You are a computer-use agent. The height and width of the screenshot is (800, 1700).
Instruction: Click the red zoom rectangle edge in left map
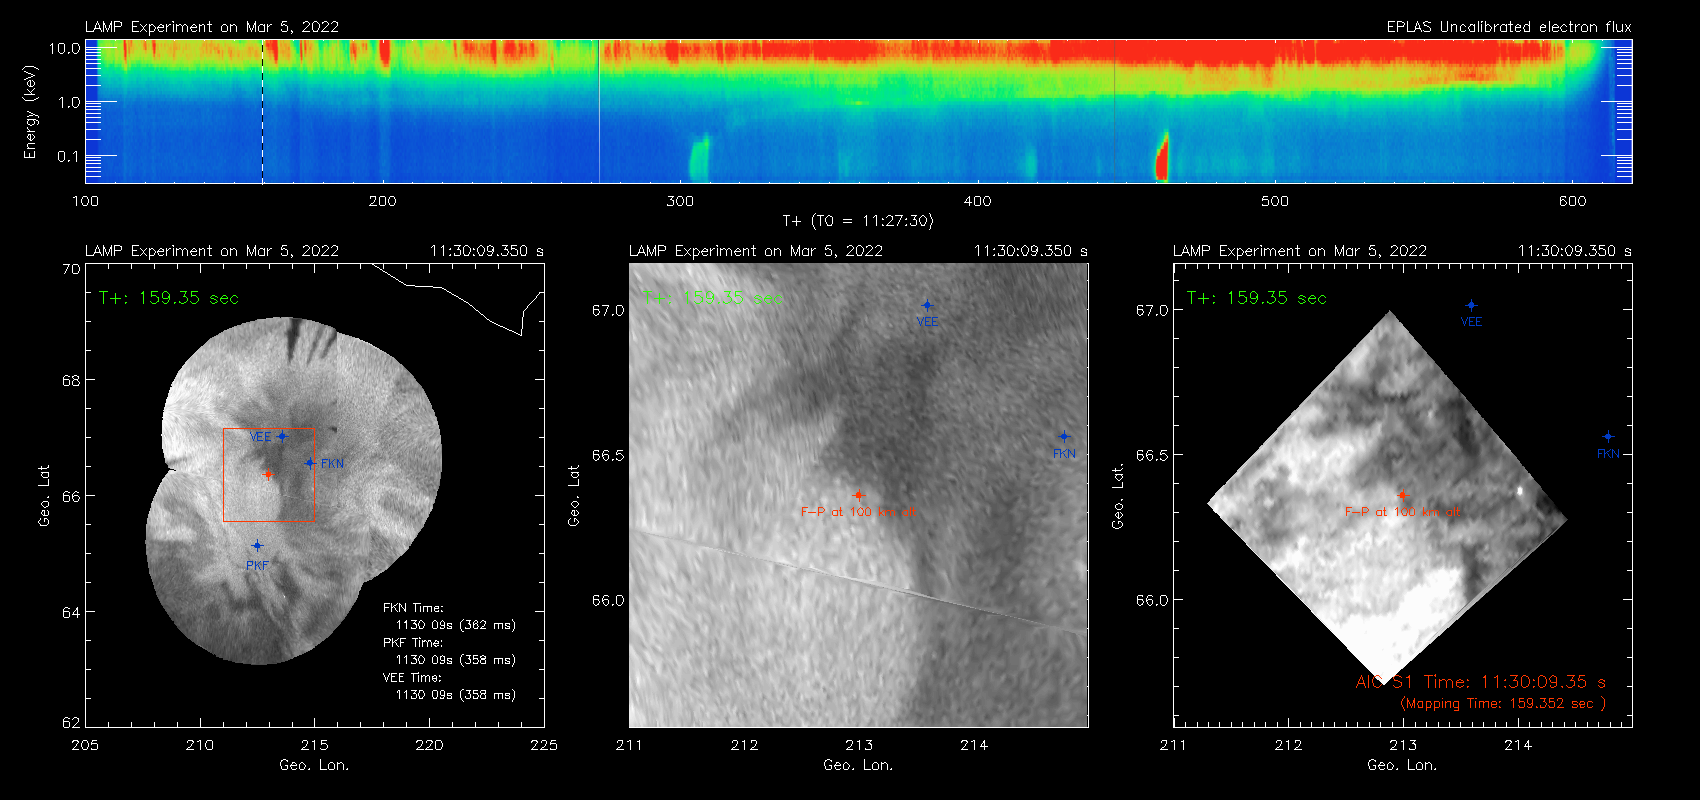pos(314,474)
